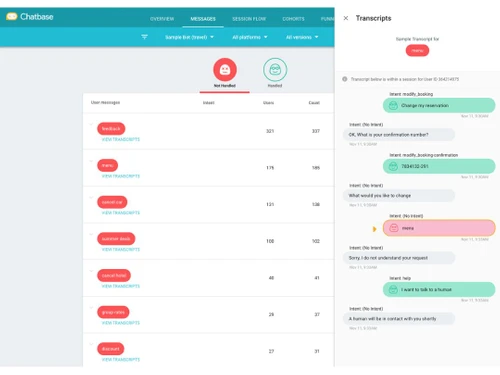
Task: View transcripts for the menu message
Action: click(x=121, y=176)
